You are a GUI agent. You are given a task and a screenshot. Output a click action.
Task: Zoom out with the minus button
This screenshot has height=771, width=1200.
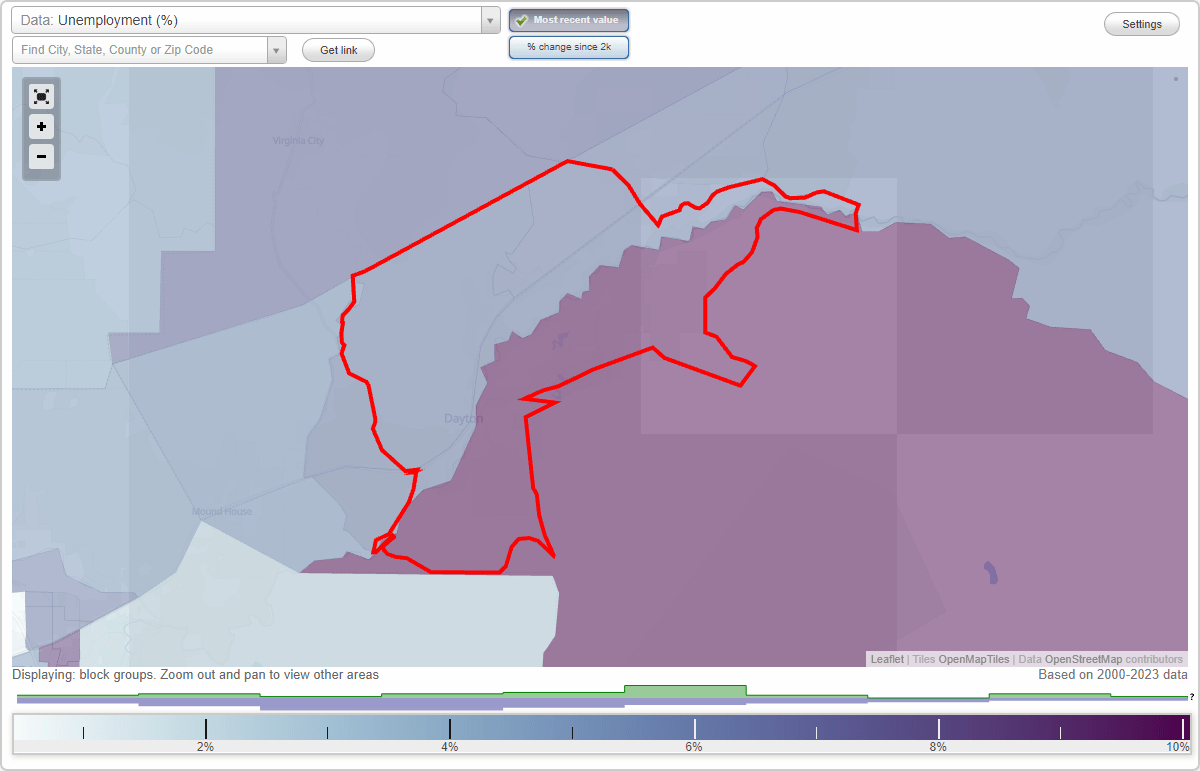click(41, 156)
